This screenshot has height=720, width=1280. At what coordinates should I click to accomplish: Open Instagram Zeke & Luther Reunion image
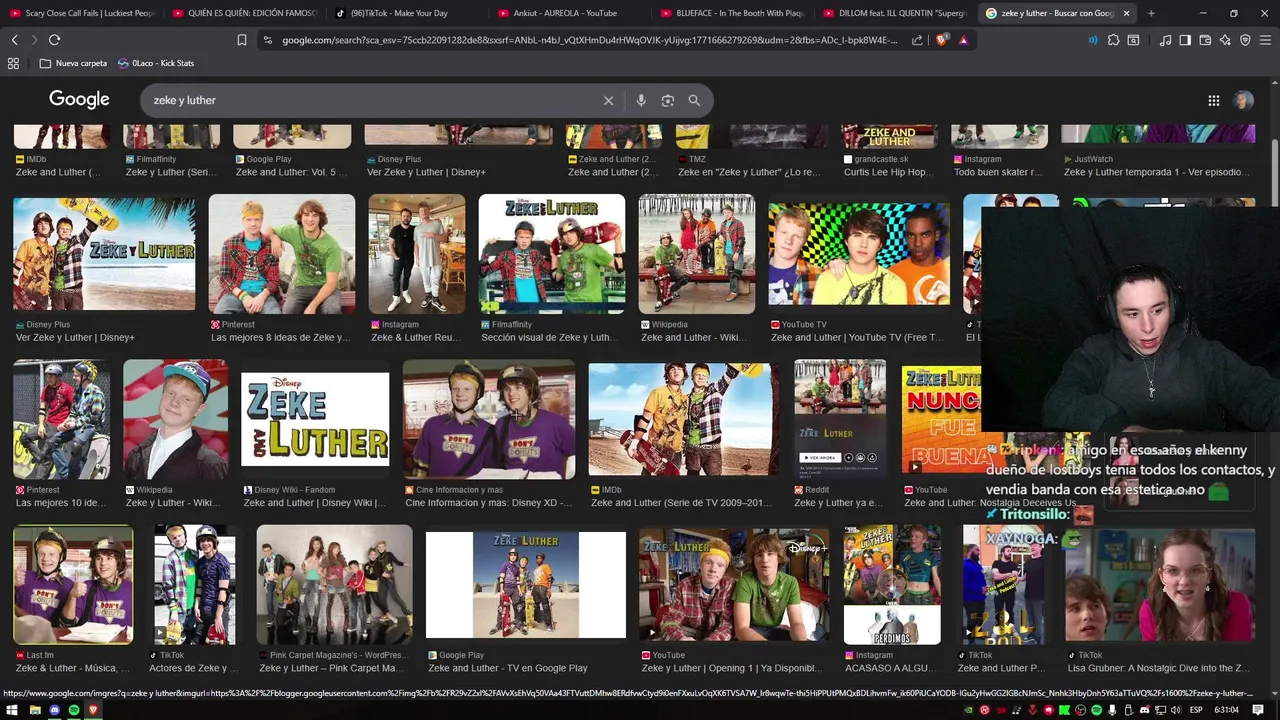(x=416, y=254)
